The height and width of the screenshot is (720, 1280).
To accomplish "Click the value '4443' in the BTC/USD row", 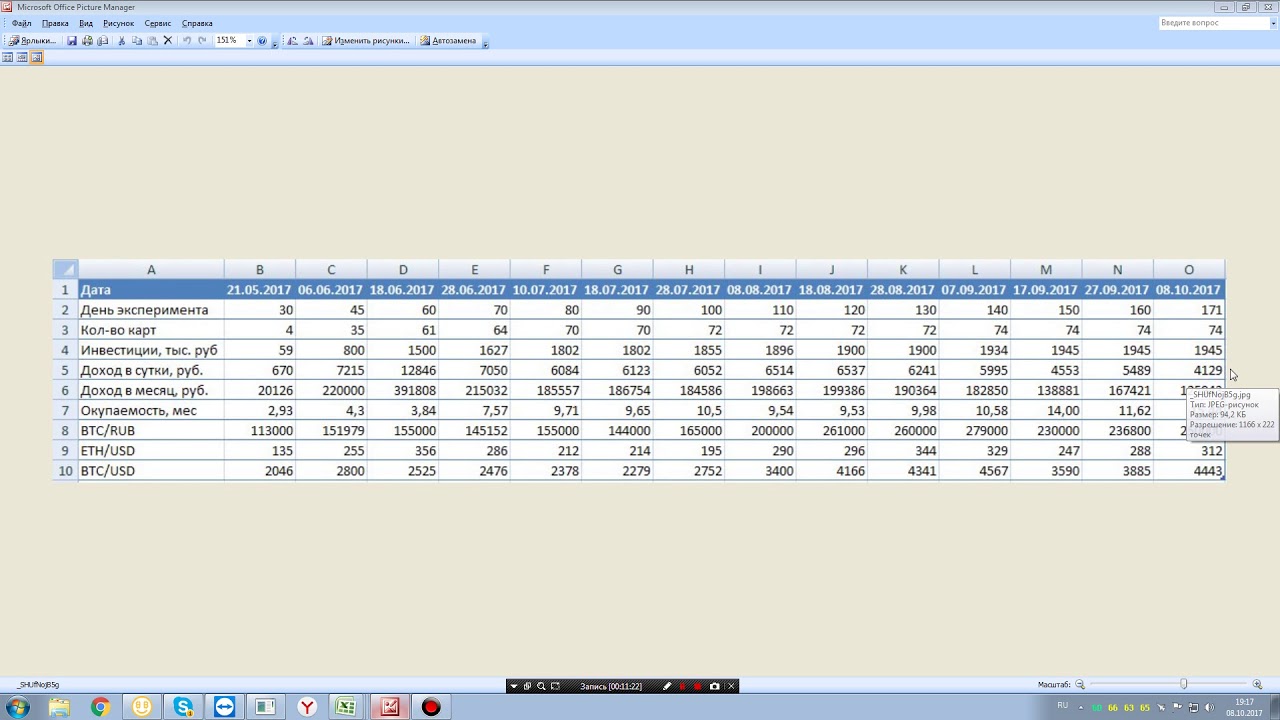I will pos(1207,471).
